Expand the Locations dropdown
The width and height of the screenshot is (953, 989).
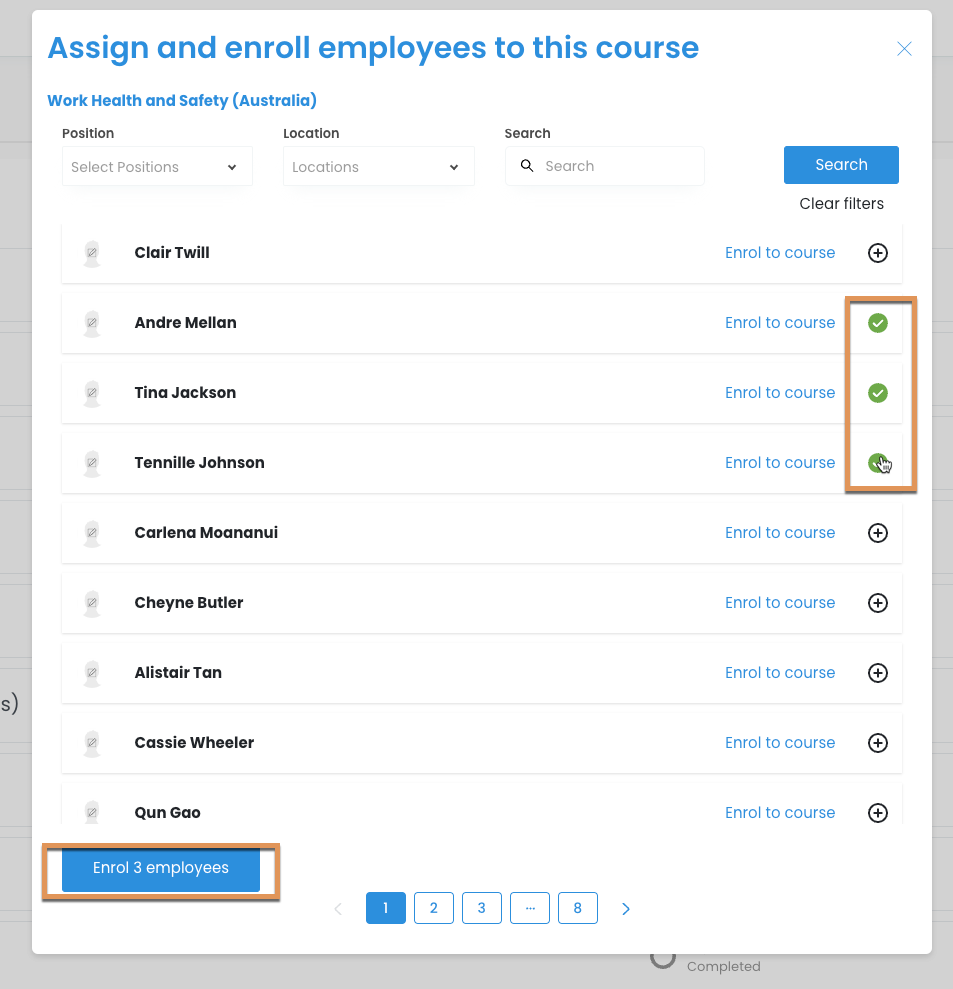coord(378,167)
